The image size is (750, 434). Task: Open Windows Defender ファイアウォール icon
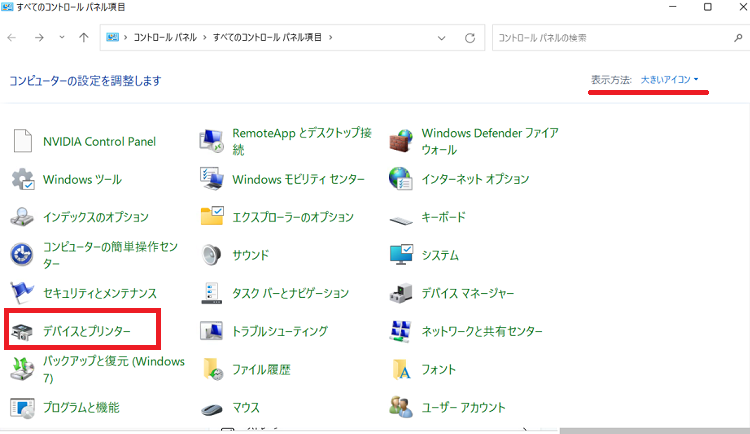(401, 141)
